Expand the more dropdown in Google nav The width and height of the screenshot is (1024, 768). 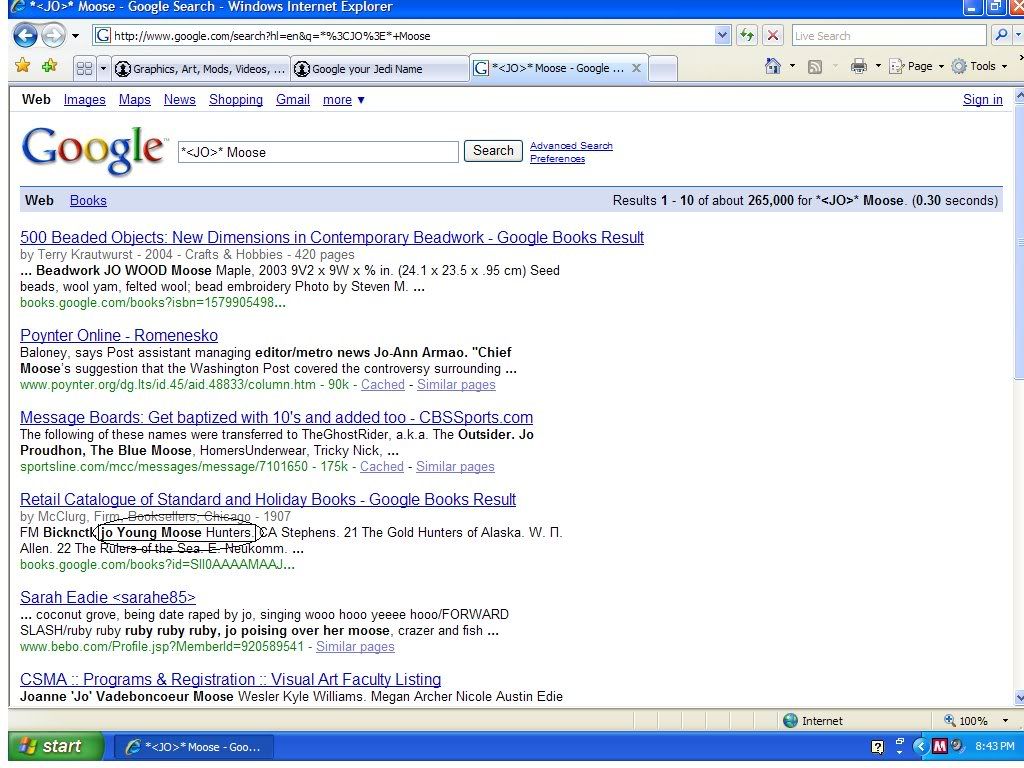click(x=344, y=99)
